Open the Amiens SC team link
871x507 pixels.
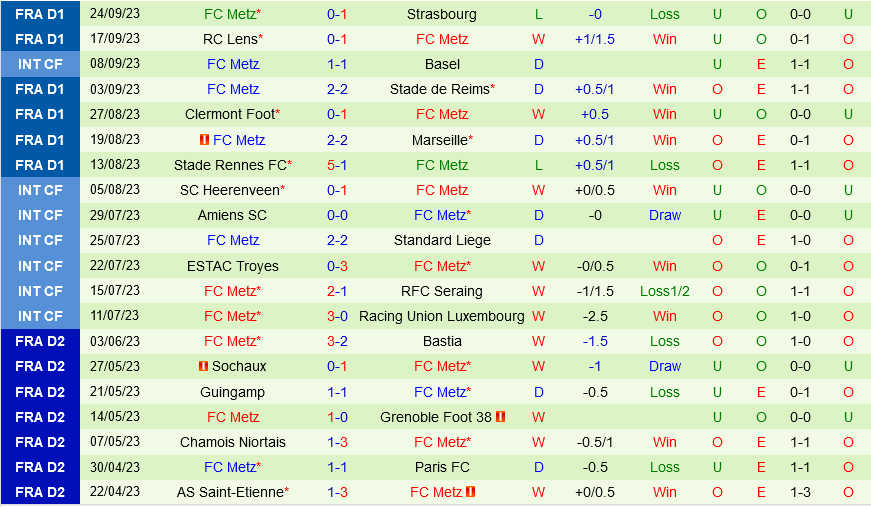pyautogui.click(x=233, y=215)
